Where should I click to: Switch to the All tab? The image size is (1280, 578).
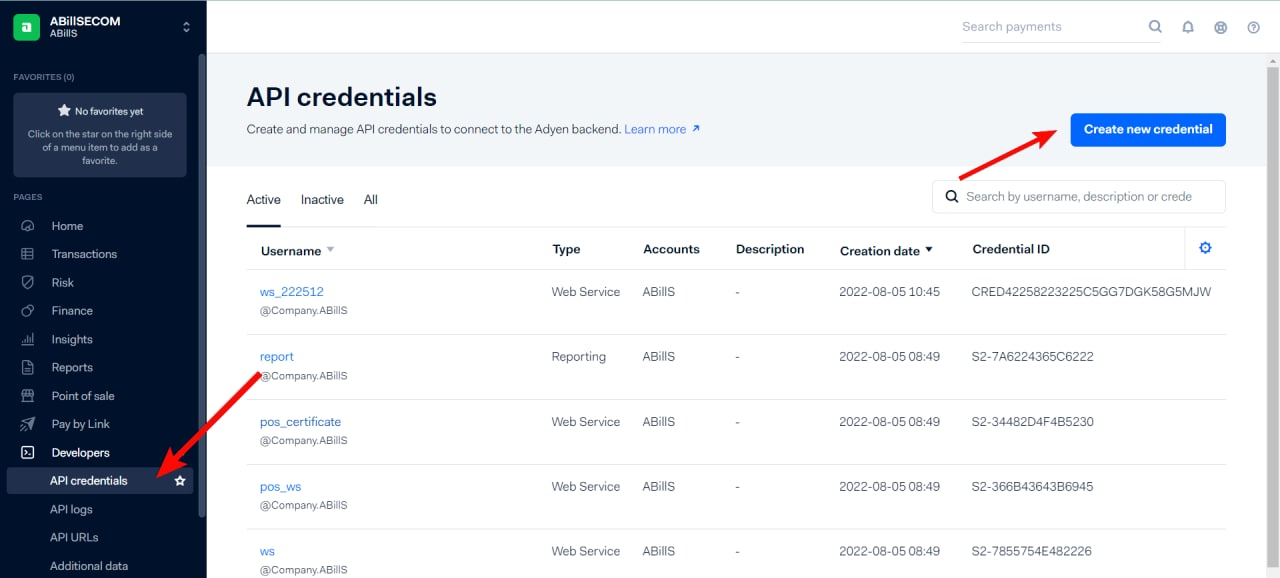[371, 200]
